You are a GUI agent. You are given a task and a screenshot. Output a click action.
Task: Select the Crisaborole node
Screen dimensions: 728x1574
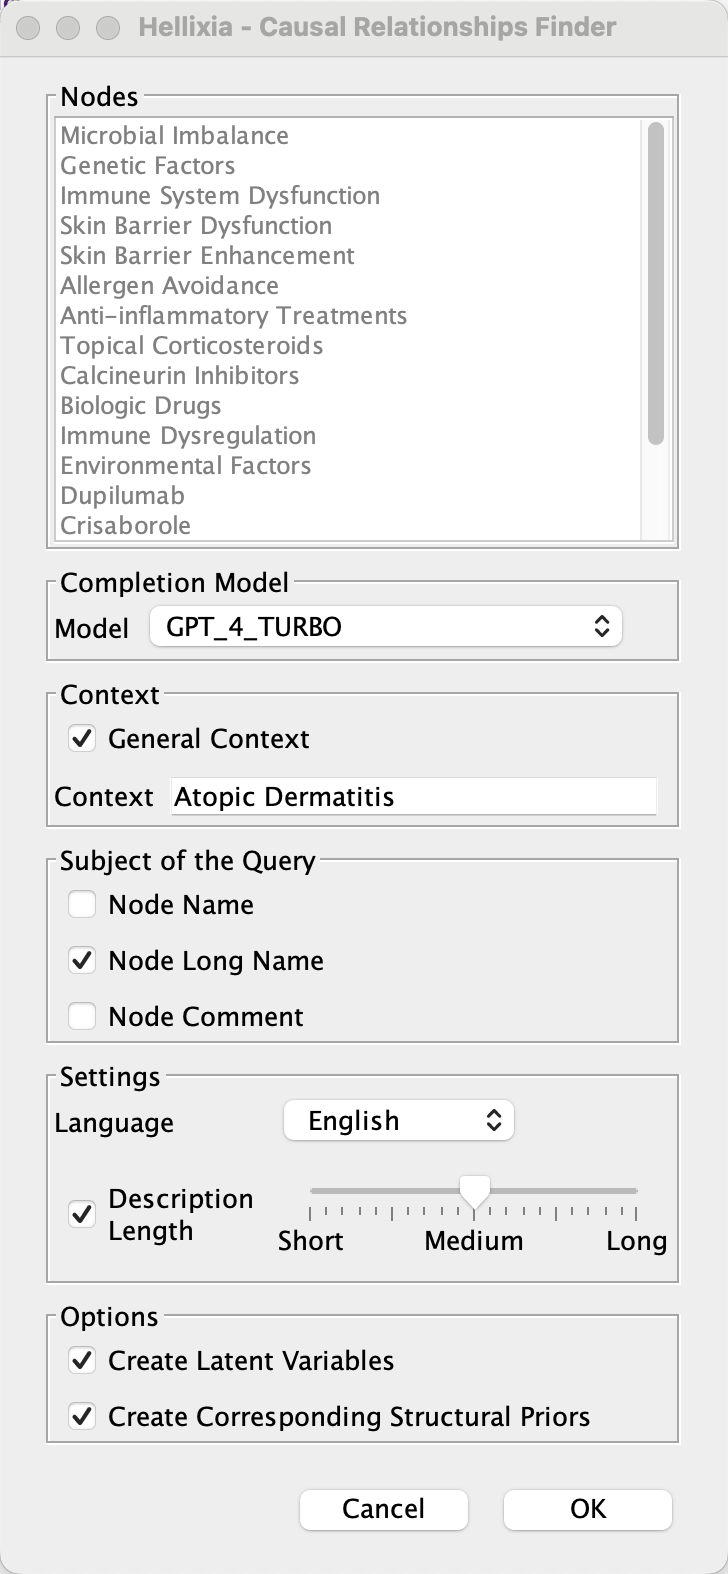(x=125, y=526)
